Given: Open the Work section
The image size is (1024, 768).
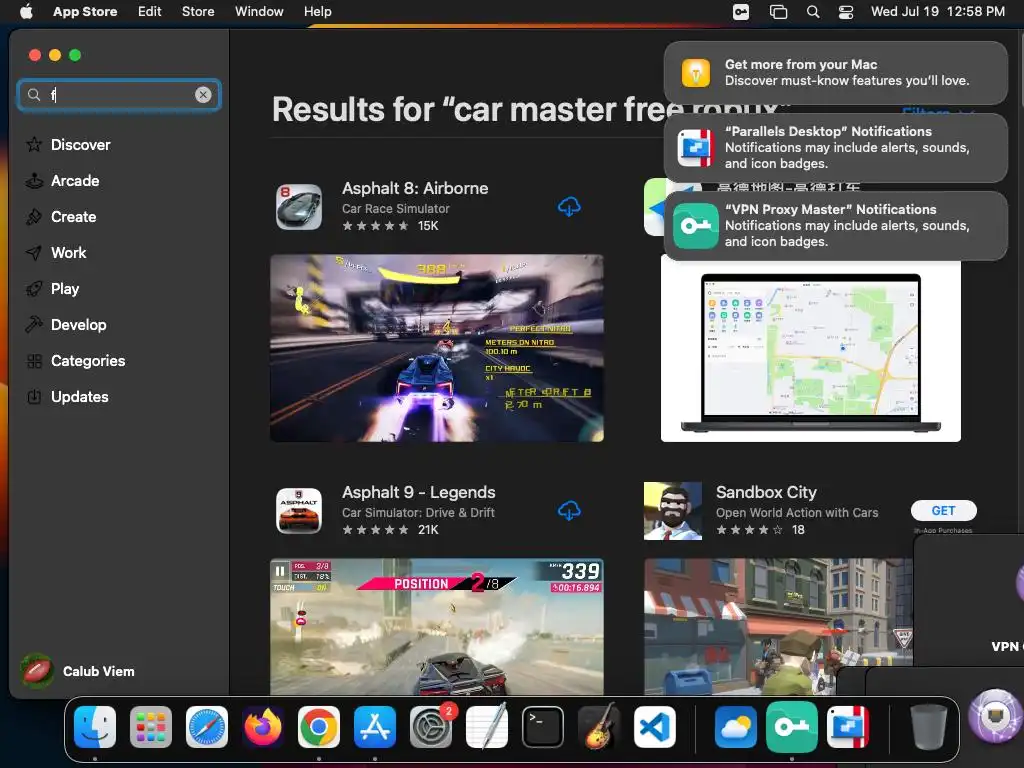Looking at the screenshot, I should (x=56, y=253).
